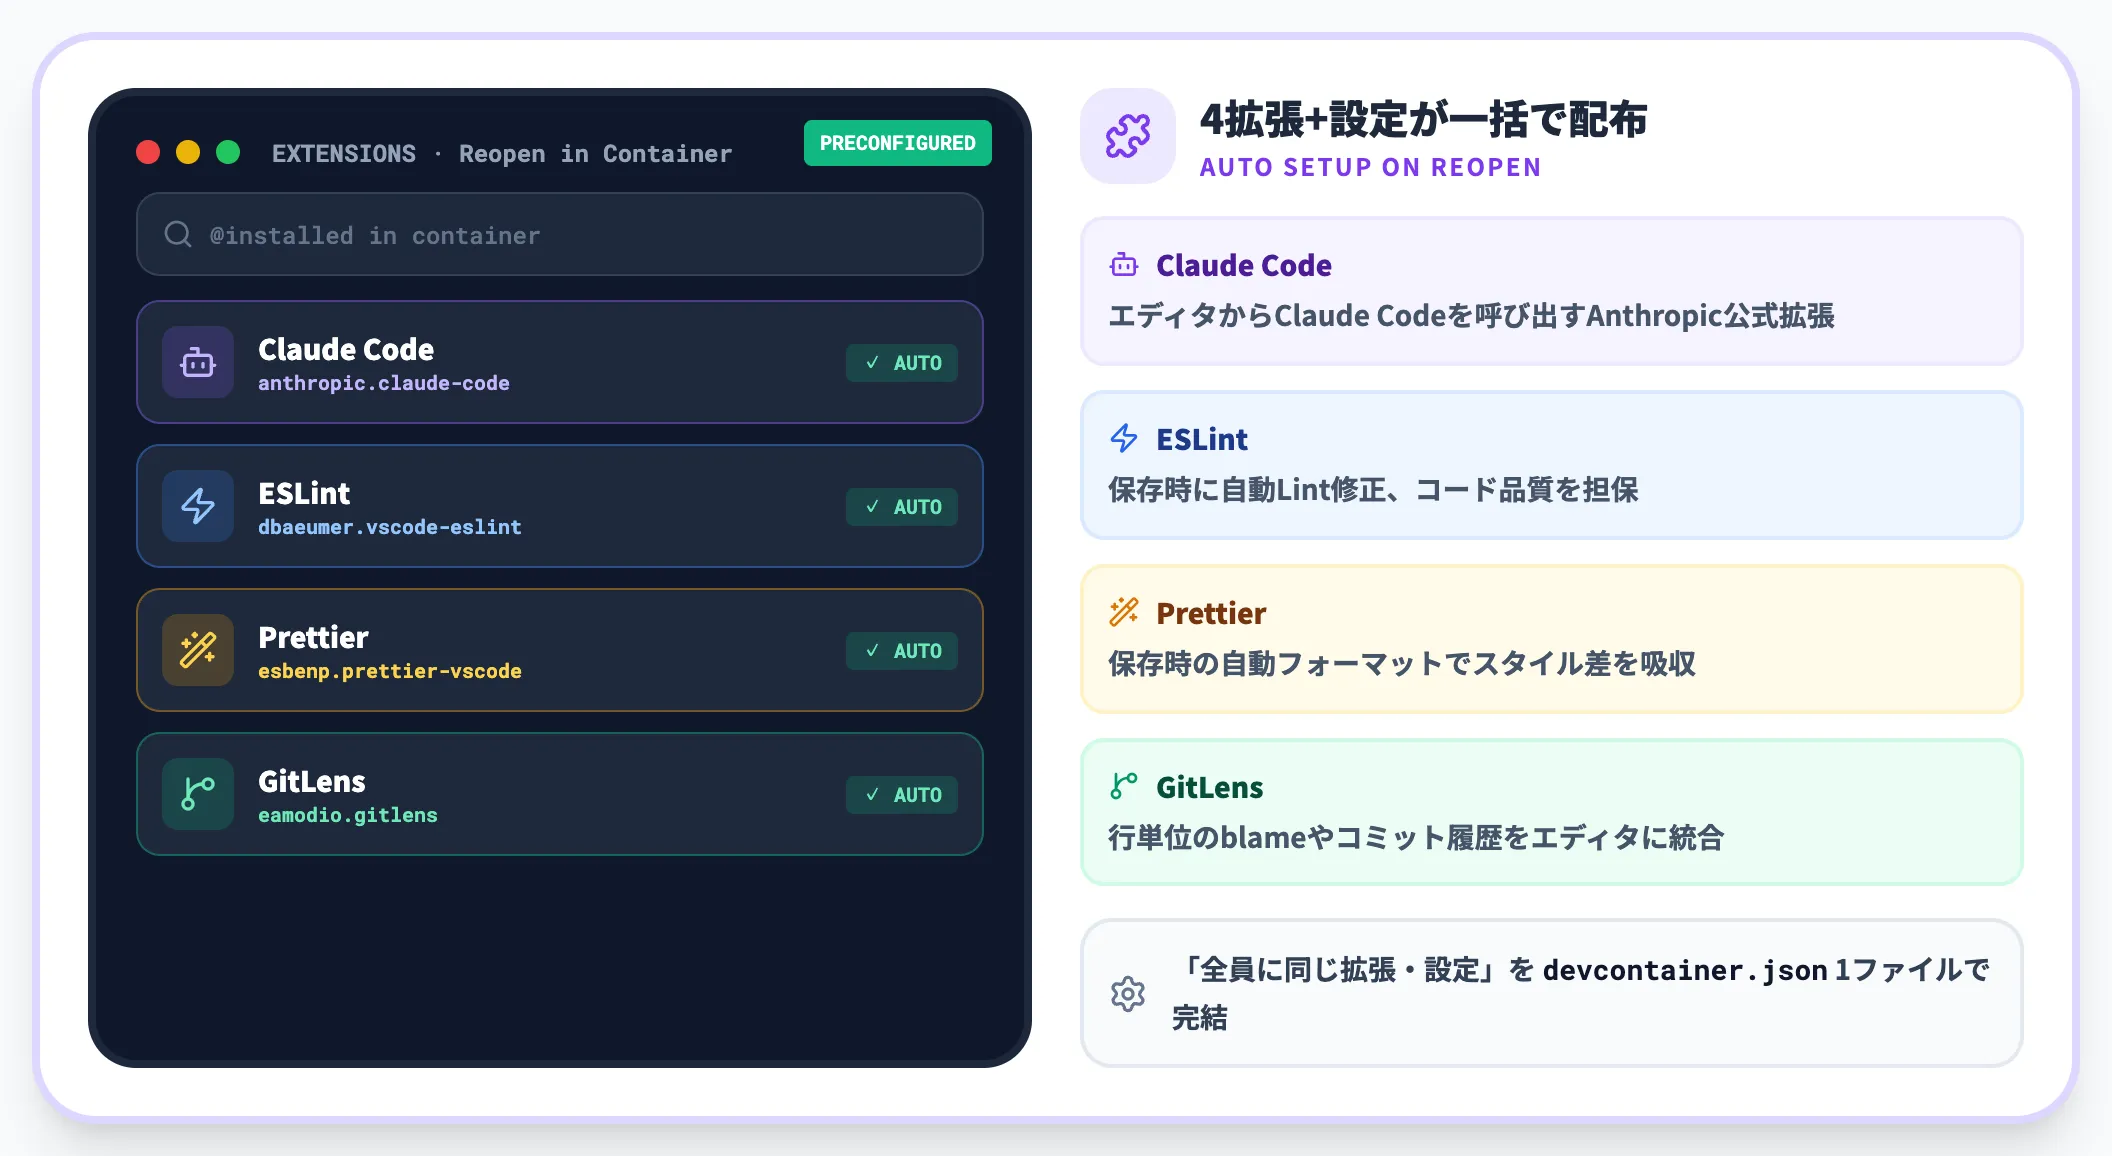The height and width of the screenshot is (1156, 2112).
Task: Click the Reopen in Container title text
Action: 596,153
